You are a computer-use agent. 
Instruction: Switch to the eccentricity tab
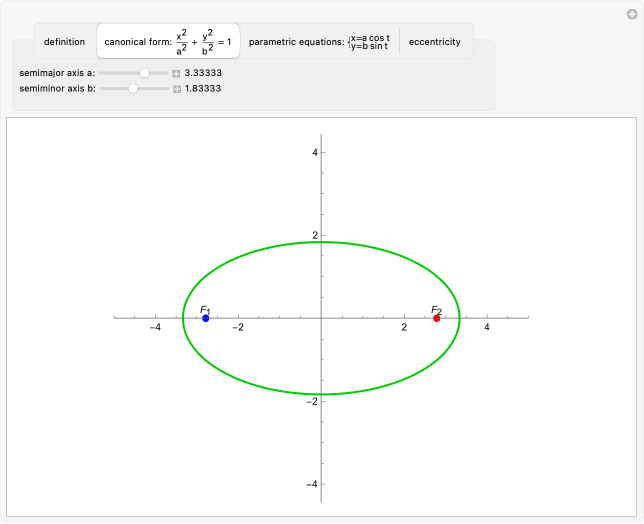click(x=435, y=42)
